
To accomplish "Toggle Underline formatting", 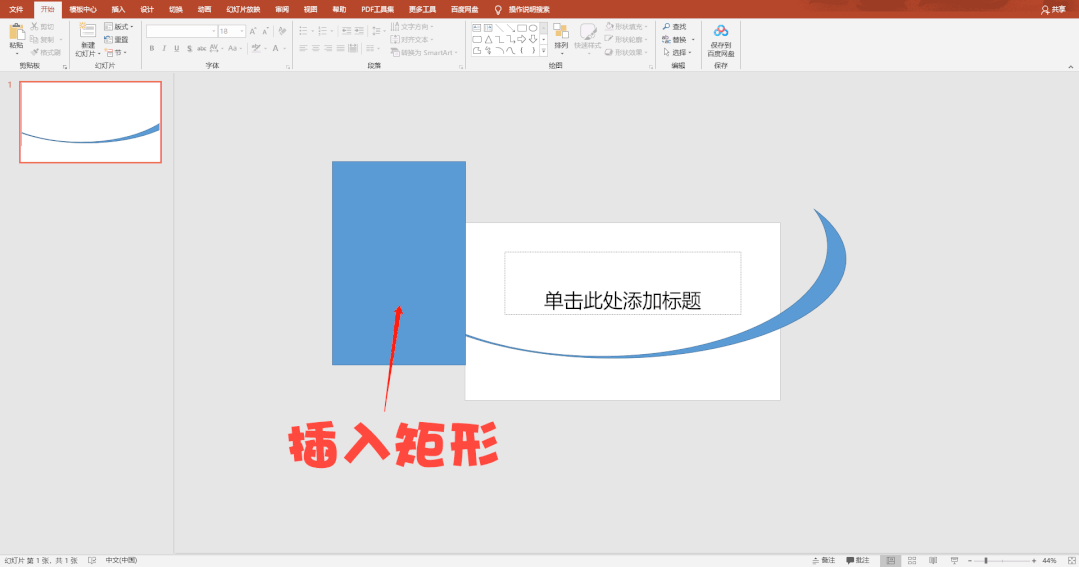I will tap(177, 48).
